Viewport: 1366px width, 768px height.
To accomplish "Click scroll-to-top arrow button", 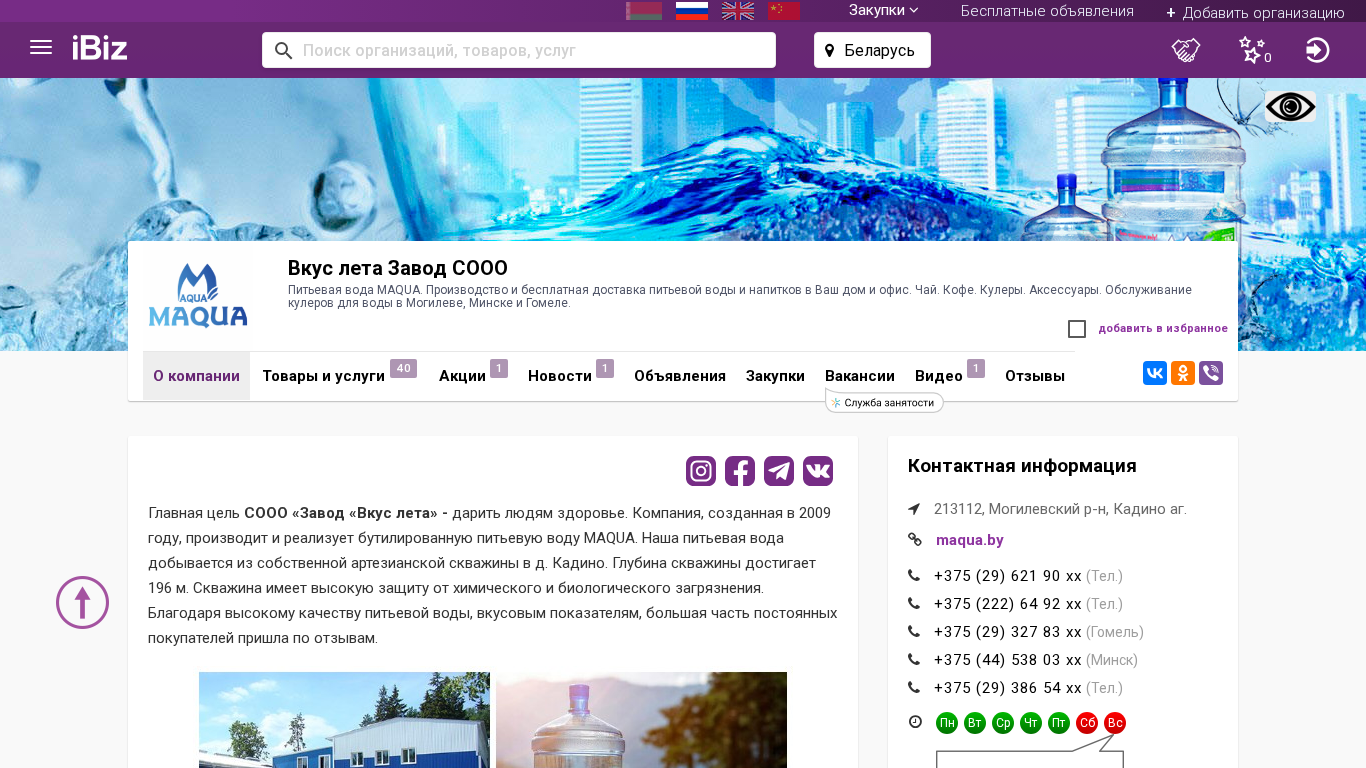I will [82, 602].
